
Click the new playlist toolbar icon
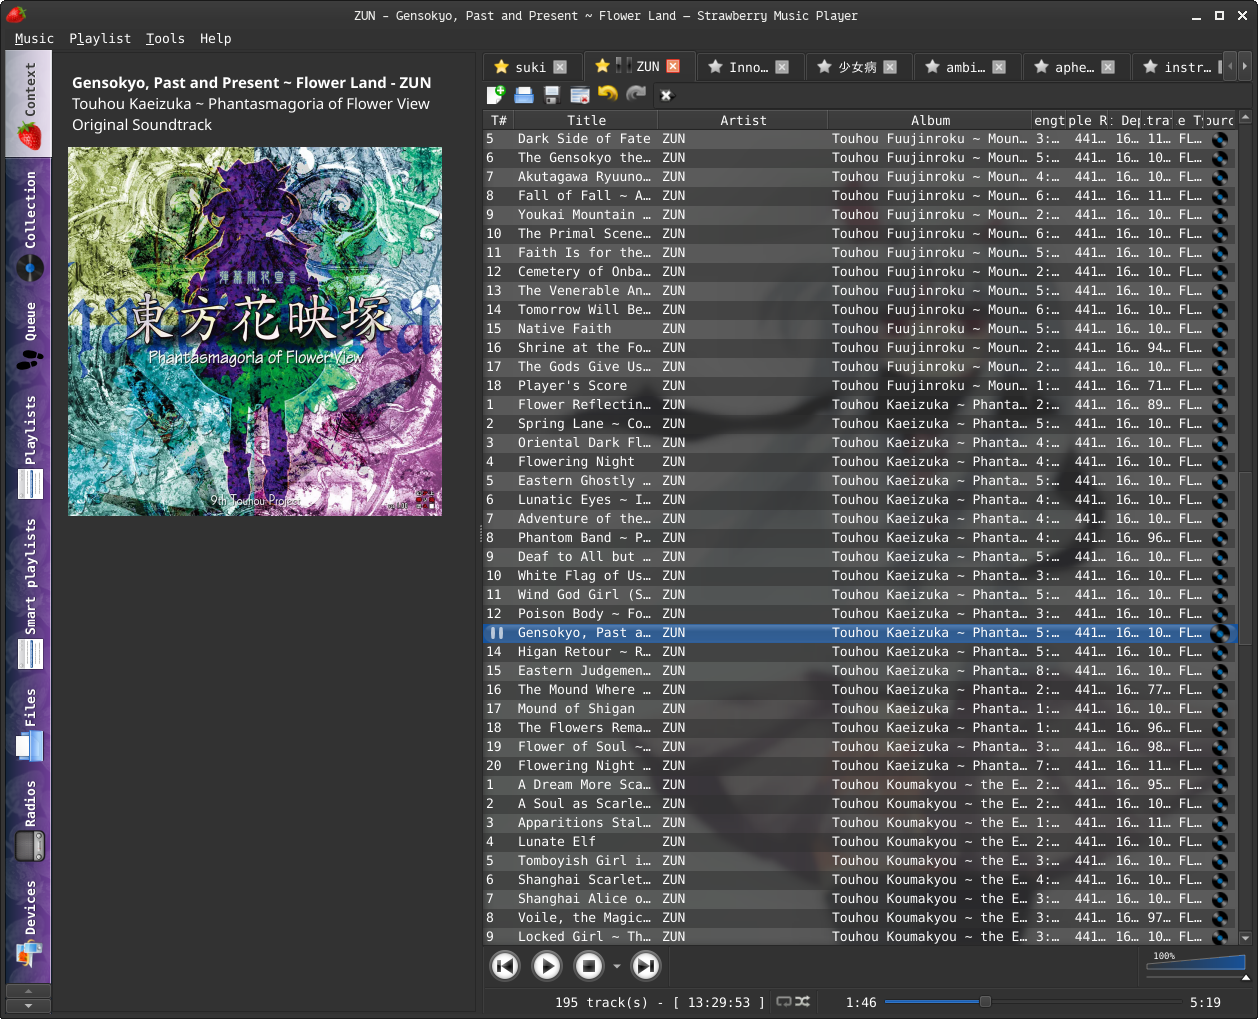[x=496, y=95]
